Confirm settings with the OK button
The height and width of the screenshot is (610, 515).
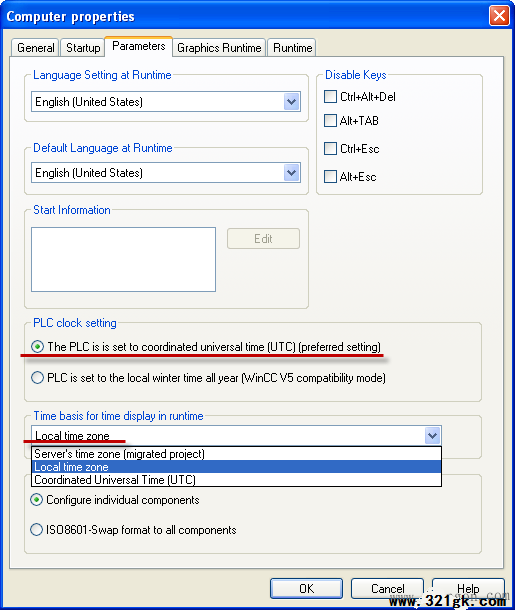[x=307, y=589]
